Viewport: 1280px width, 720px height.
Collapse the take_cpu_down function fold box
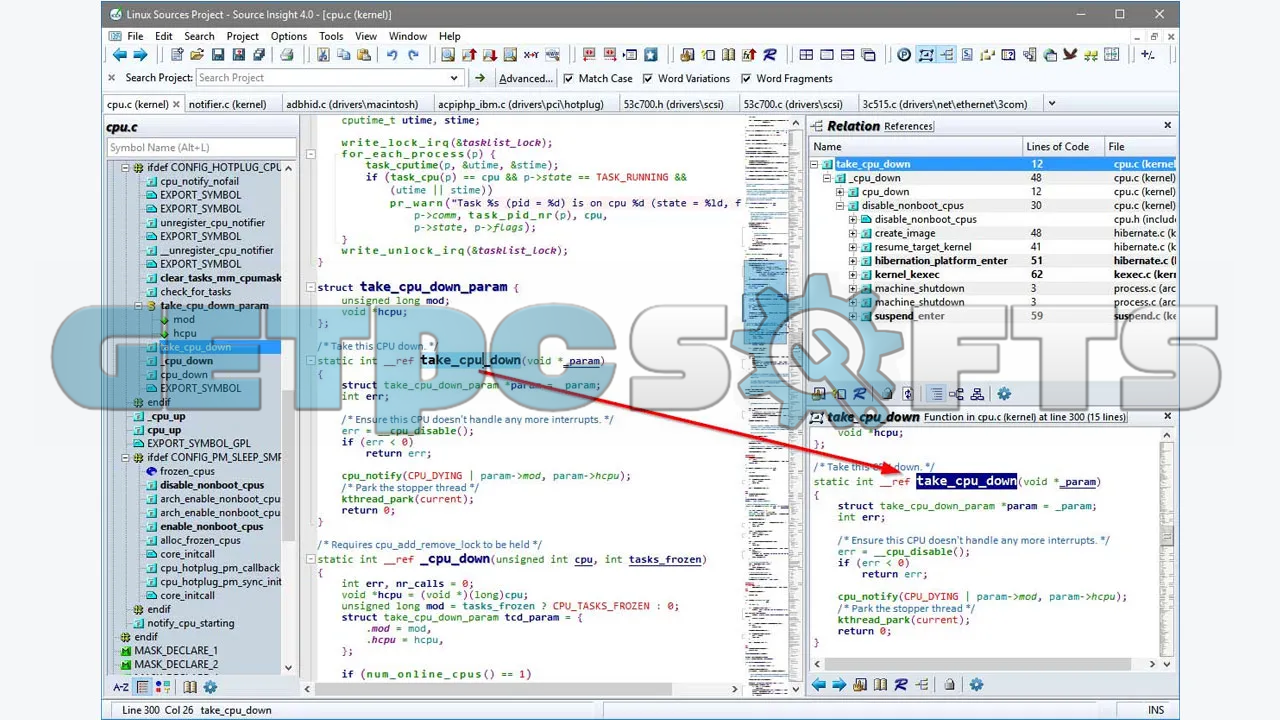pyautogui.click(x=311, y=361)
